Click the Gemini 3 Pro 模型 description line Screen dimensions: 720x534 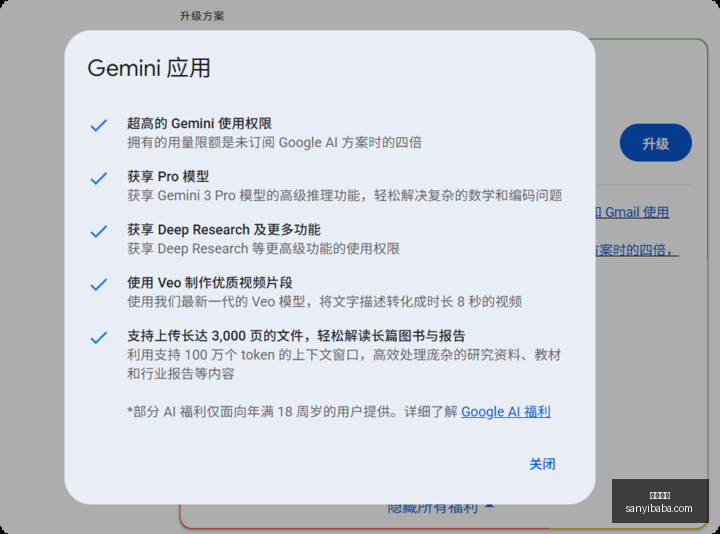coord(344,196)
